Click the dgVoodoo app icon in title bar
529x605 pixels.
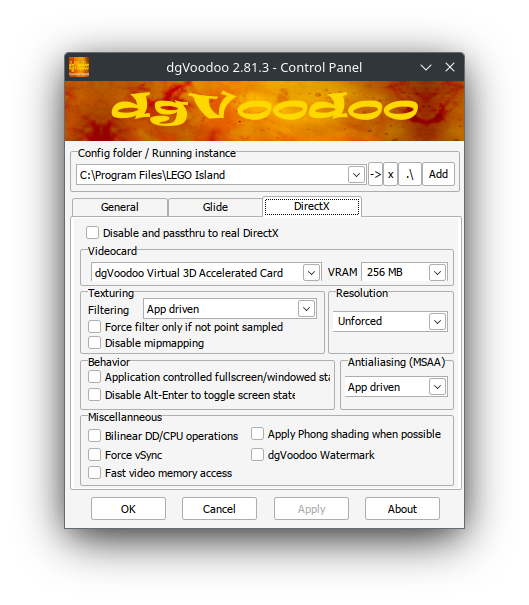pos(79,67)
